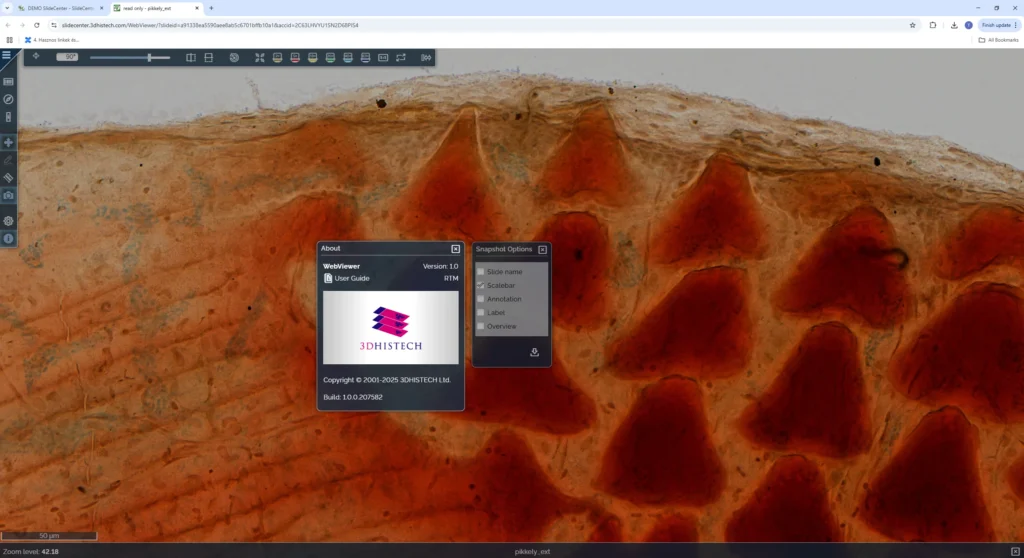Click the magnification panel icon in sidebar
1024x558 pixels.
point(8,117)
